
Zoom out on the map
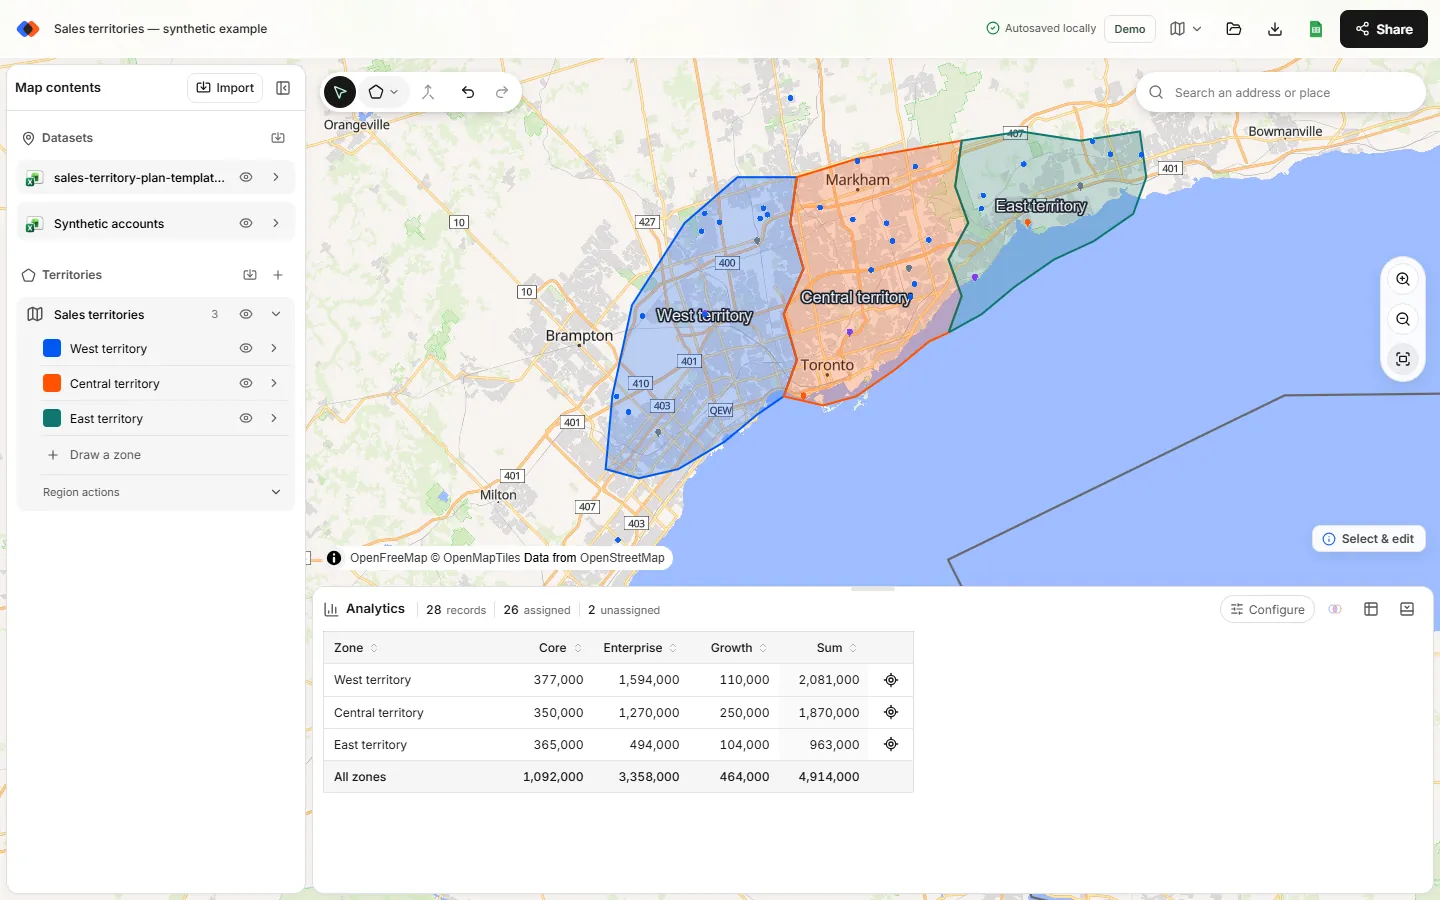[x=1403, y=320]
